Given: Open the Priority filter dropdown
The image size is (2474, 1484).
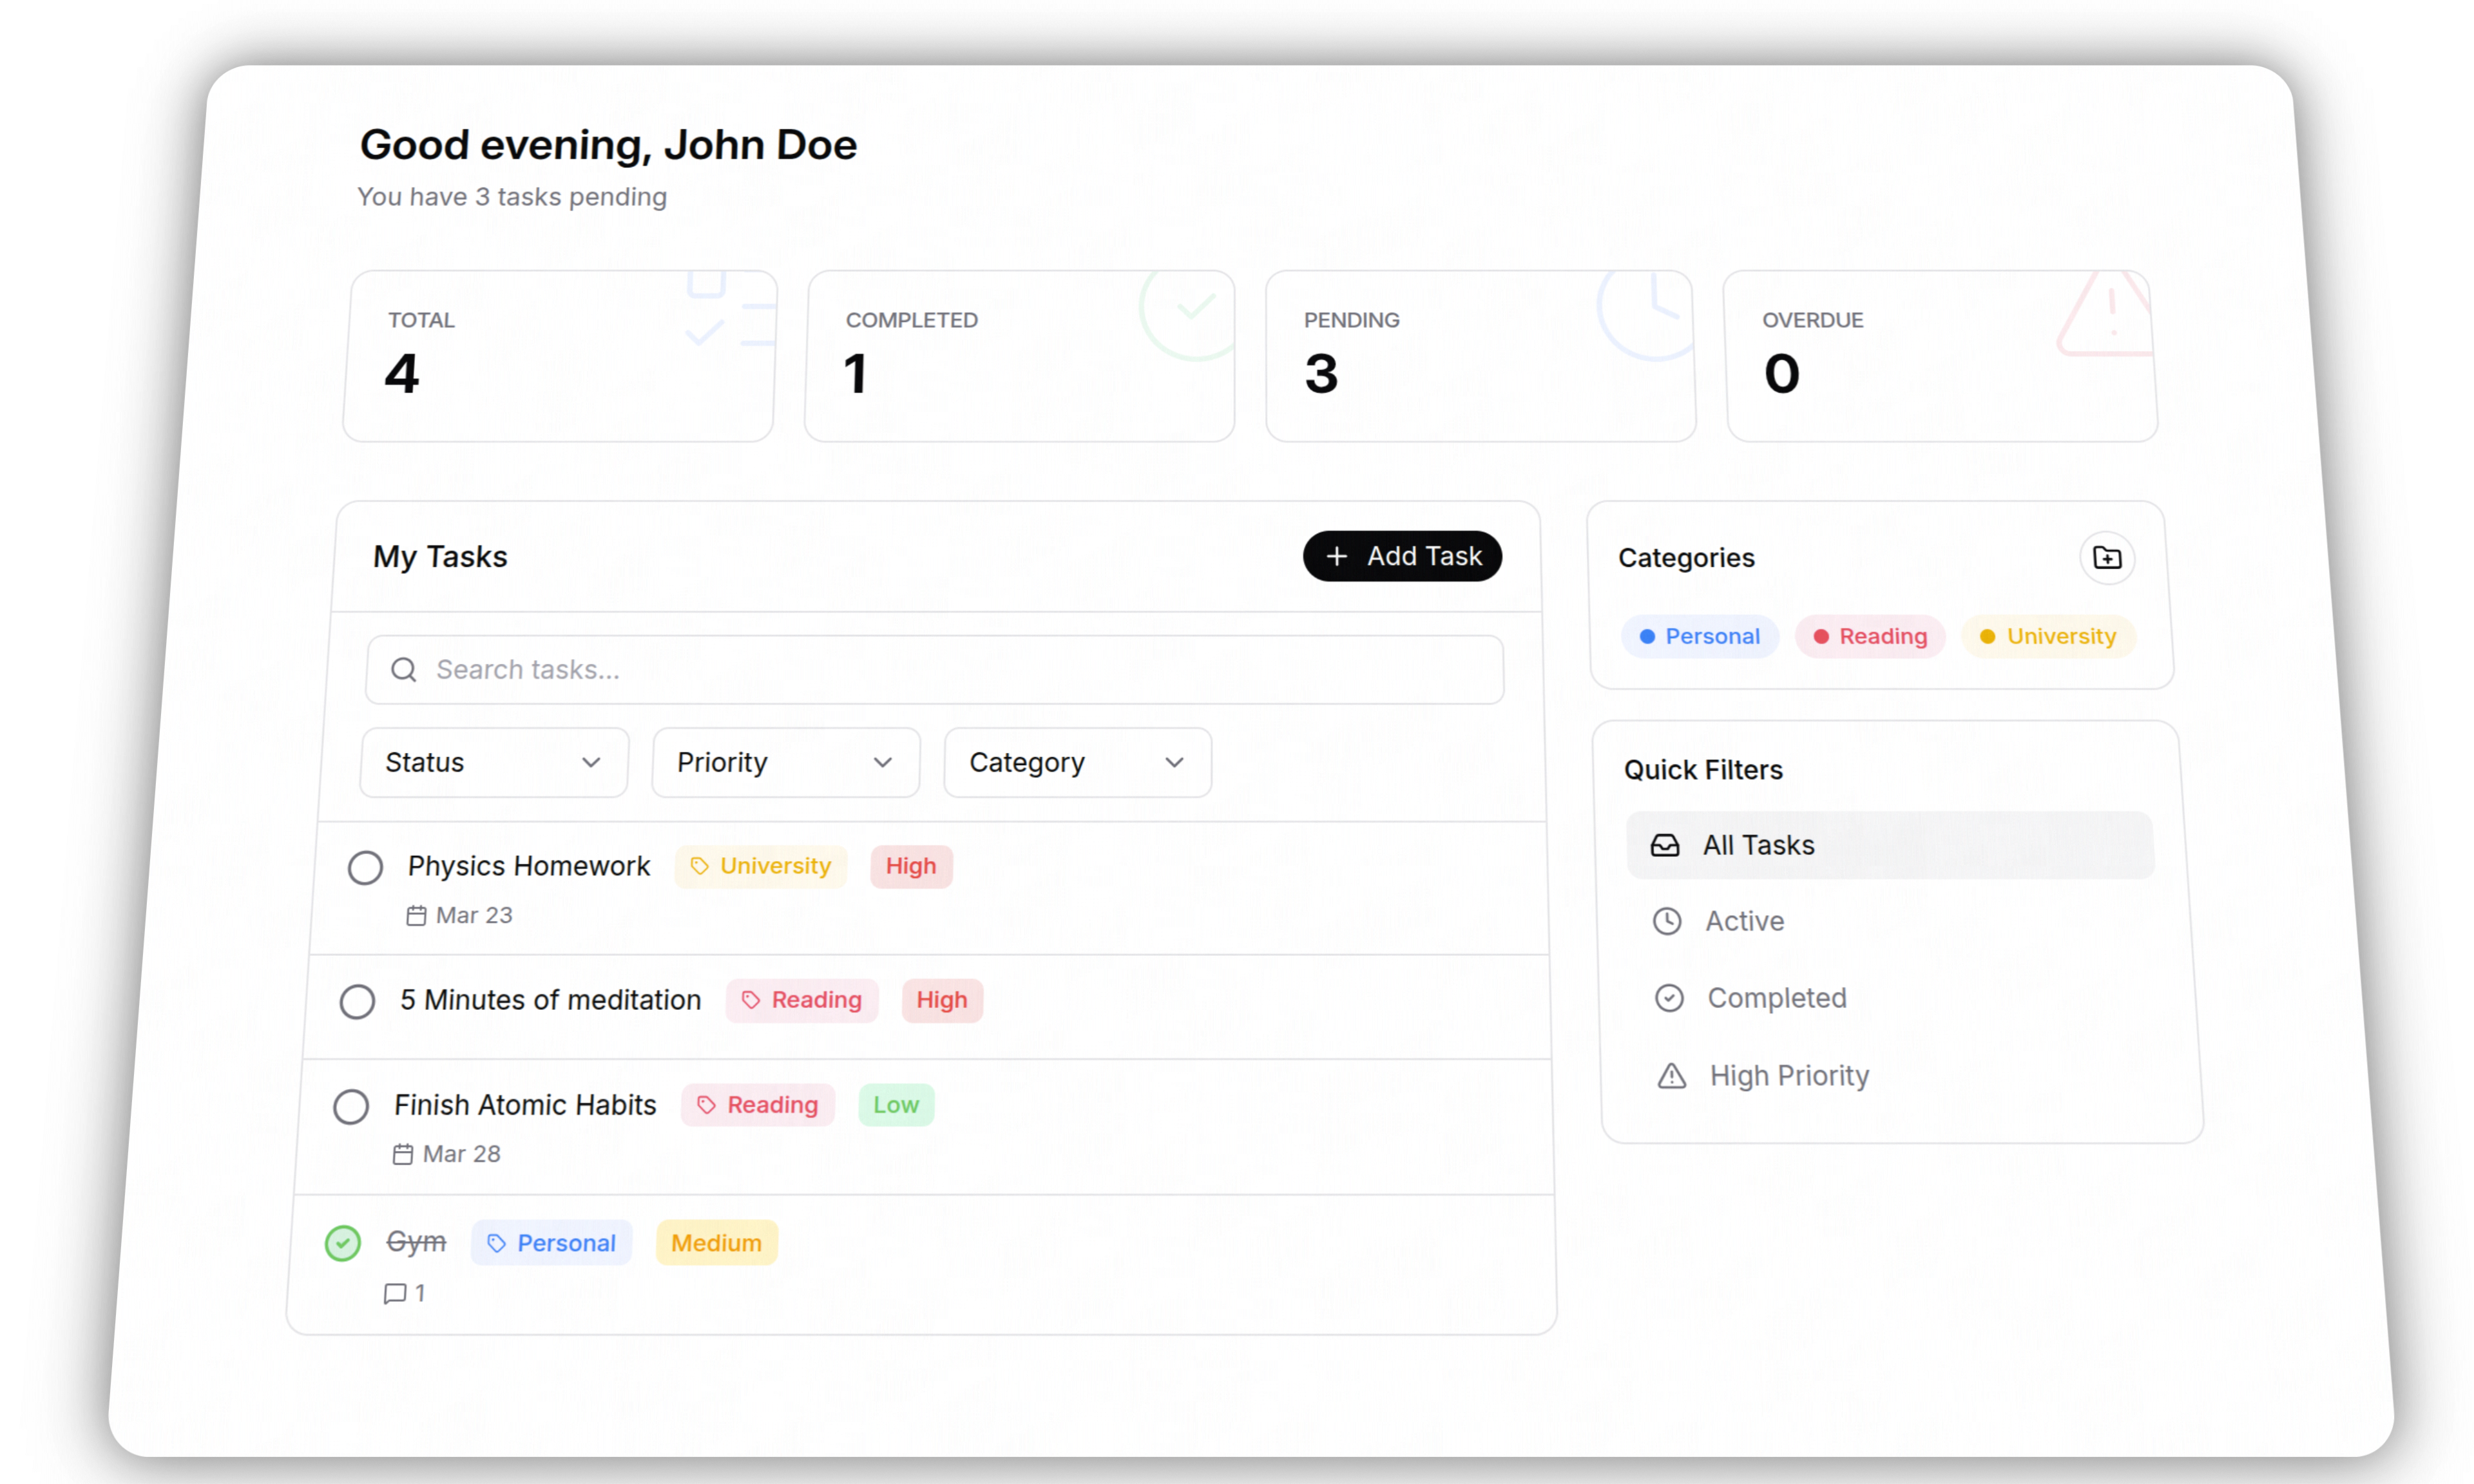Looking at the screenshot, I should pyautogui.click(x=786, y=763).
